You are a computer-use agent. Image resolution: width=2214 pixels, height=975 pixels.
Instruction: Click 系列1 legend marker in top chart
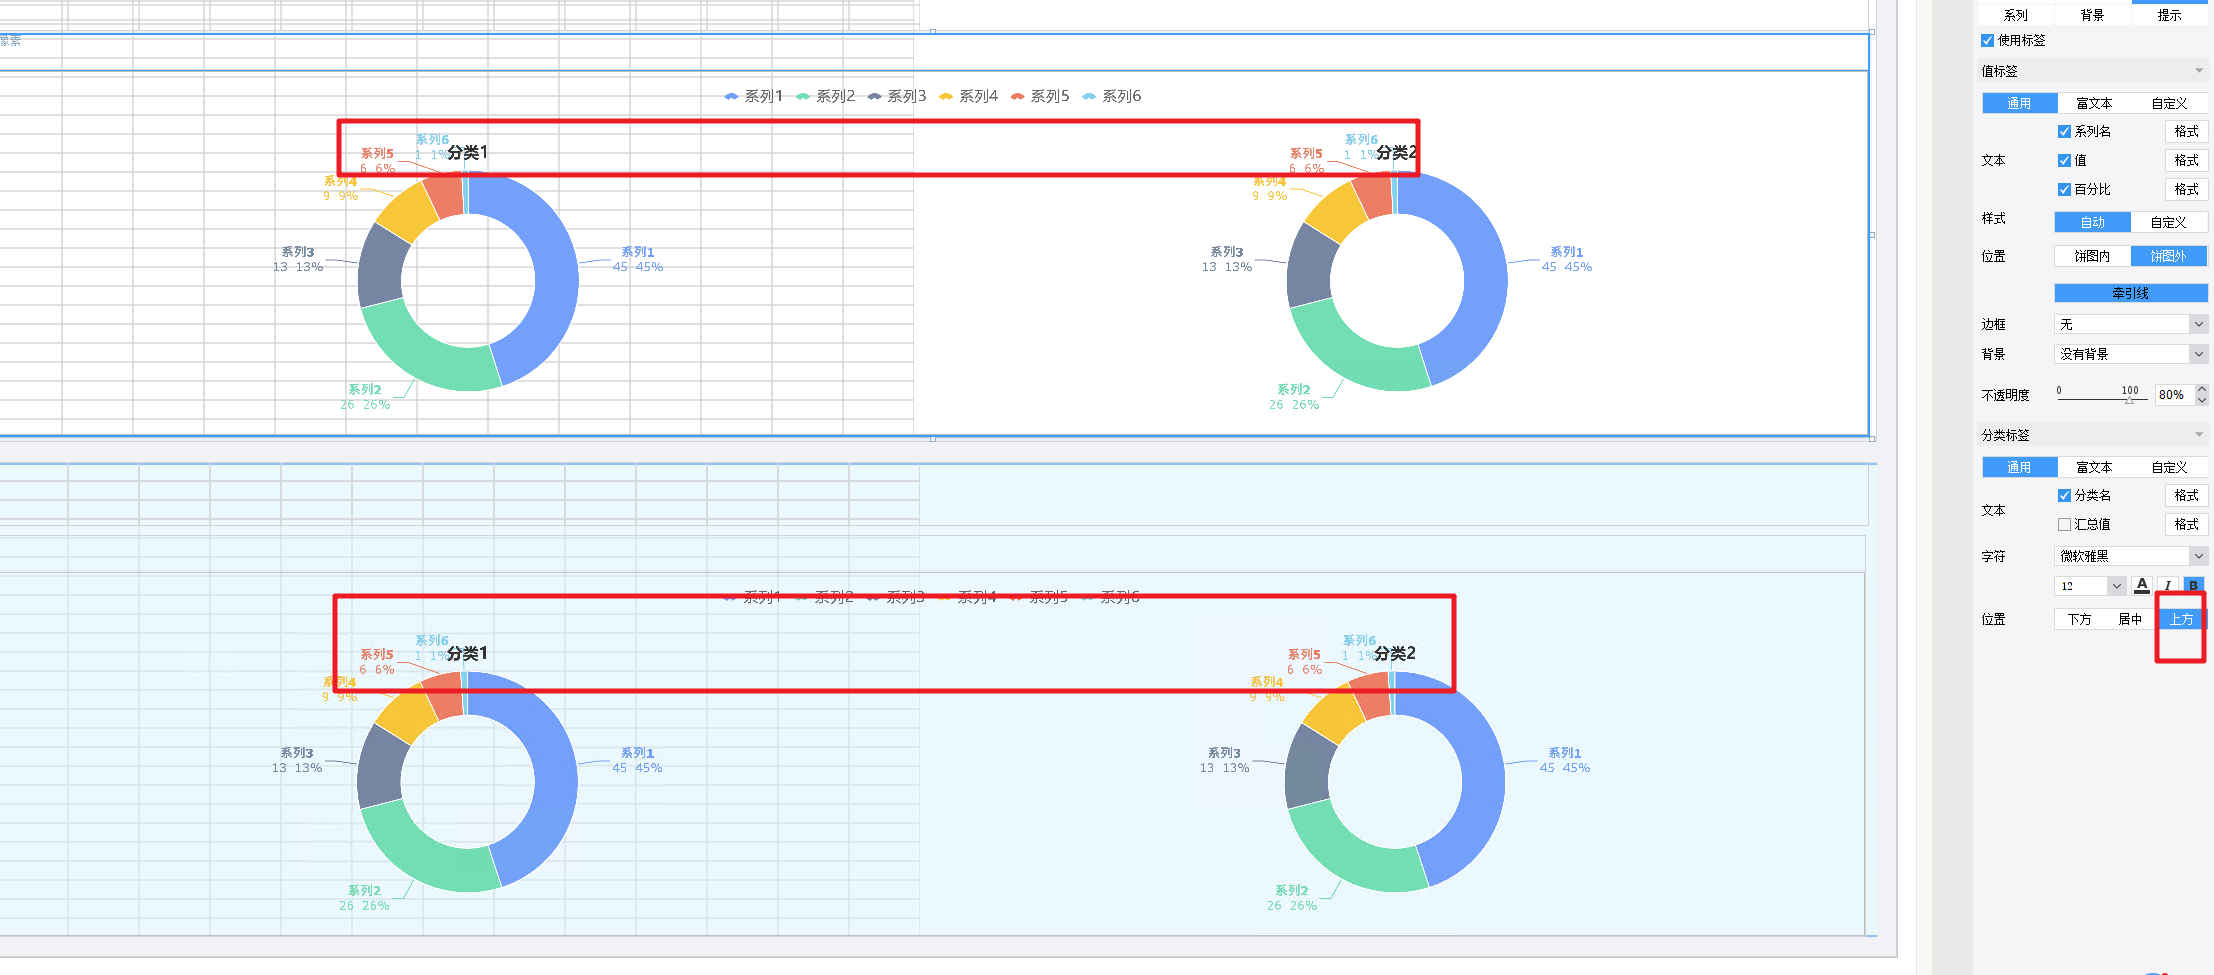pyautogui.click(x=731, y=97)
